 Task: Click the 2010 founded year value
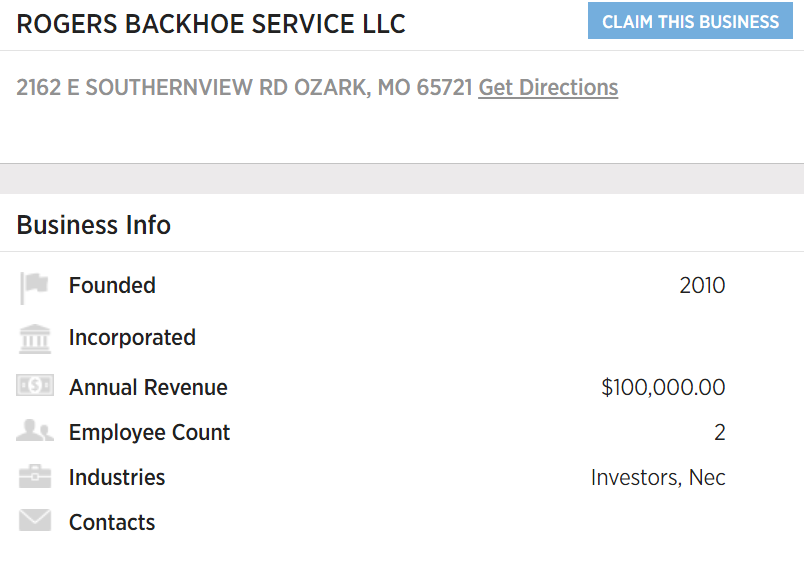[702, 285]
